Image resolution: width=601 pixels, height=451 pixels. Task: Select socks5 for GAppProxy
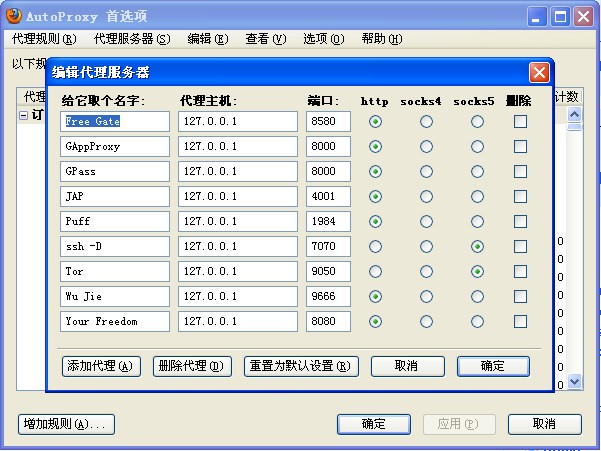pos(477,146)
